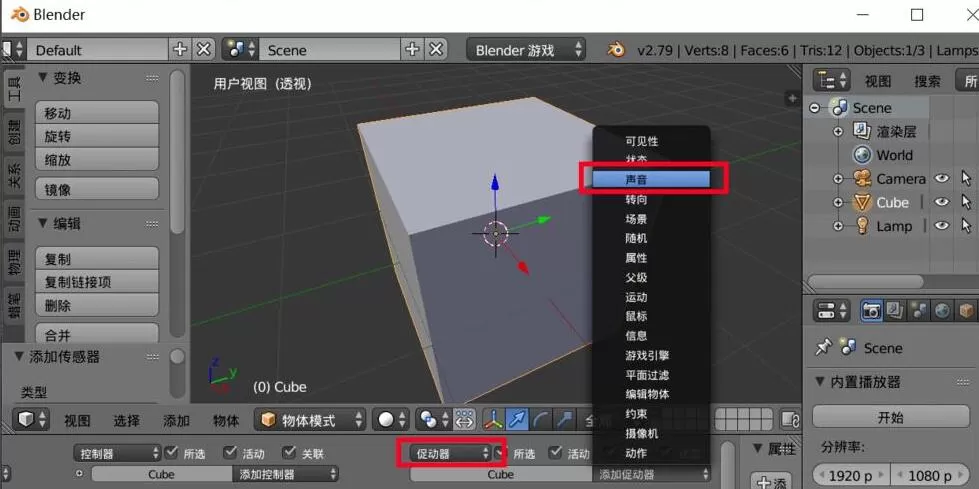Open the viewport shading sphere selector

391,420
